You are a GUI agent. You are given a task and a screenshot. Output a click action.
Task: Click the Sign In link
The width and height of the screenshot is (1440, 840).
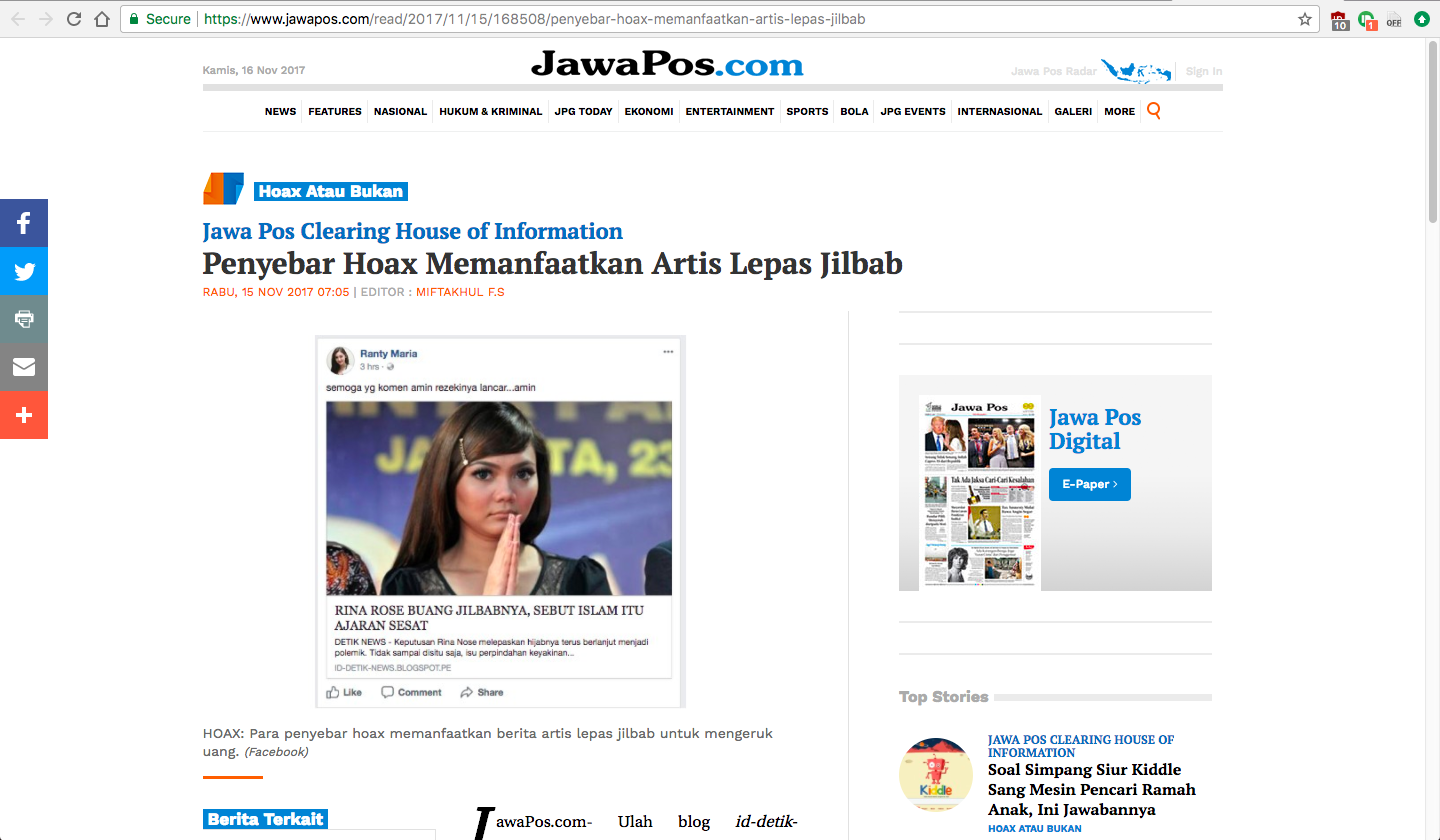(1204, 71)
